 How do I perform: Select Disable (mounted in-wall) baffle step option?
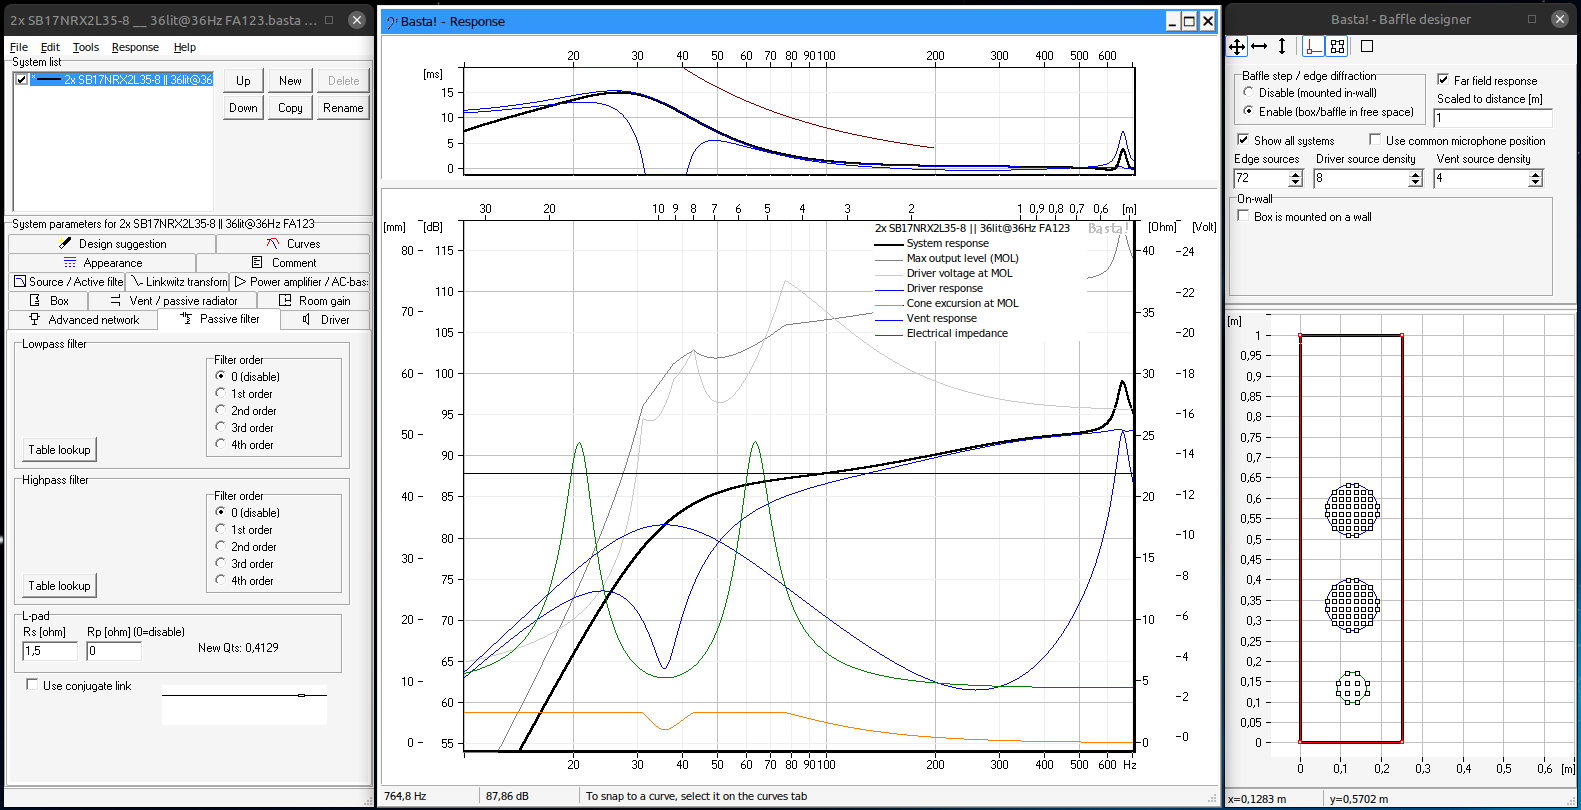tap(1248, 92)
